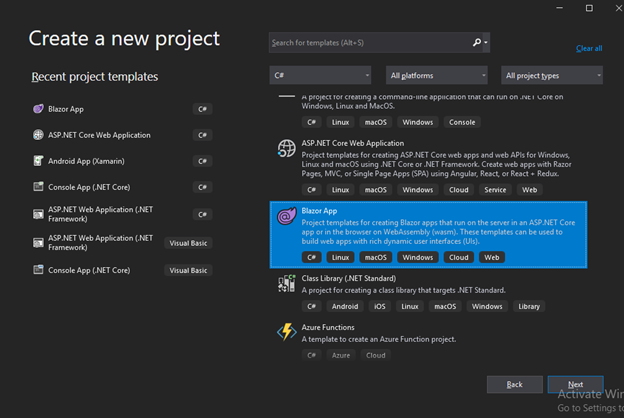Click the ASP.NET Core Web Application icon in the template list

click(x=286, y=148)
